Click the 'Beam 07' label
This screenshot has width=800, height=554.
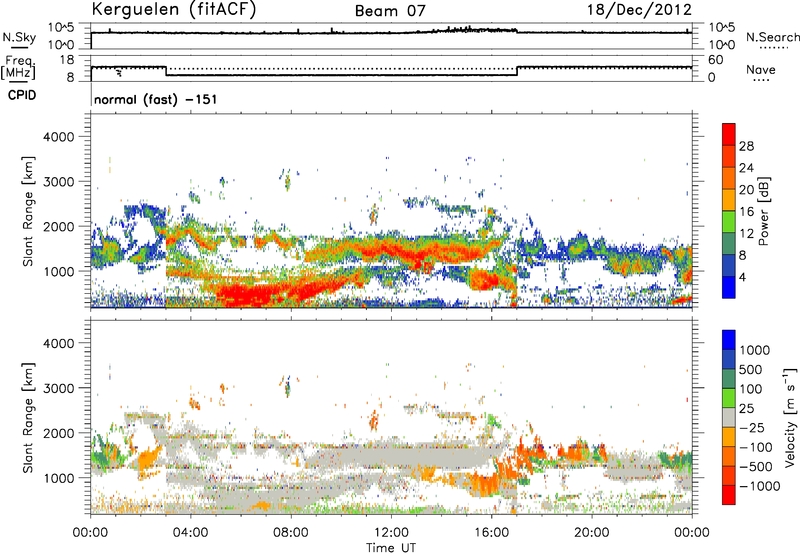coord(390,11)
